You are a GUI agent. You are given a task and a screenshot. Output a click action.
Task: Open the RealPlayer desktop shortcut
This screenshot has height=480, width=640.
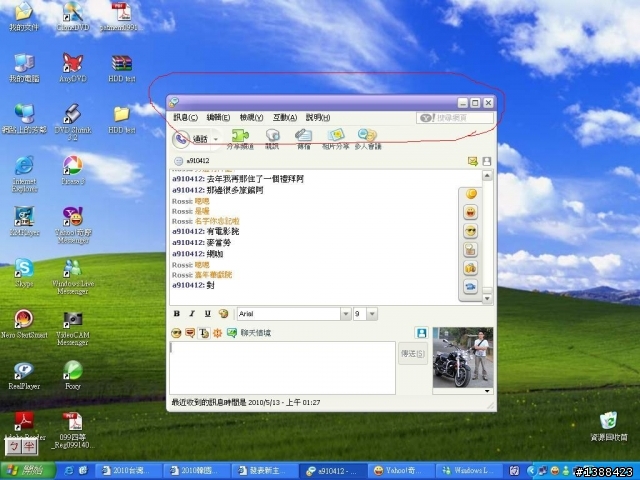click(24, 375)
